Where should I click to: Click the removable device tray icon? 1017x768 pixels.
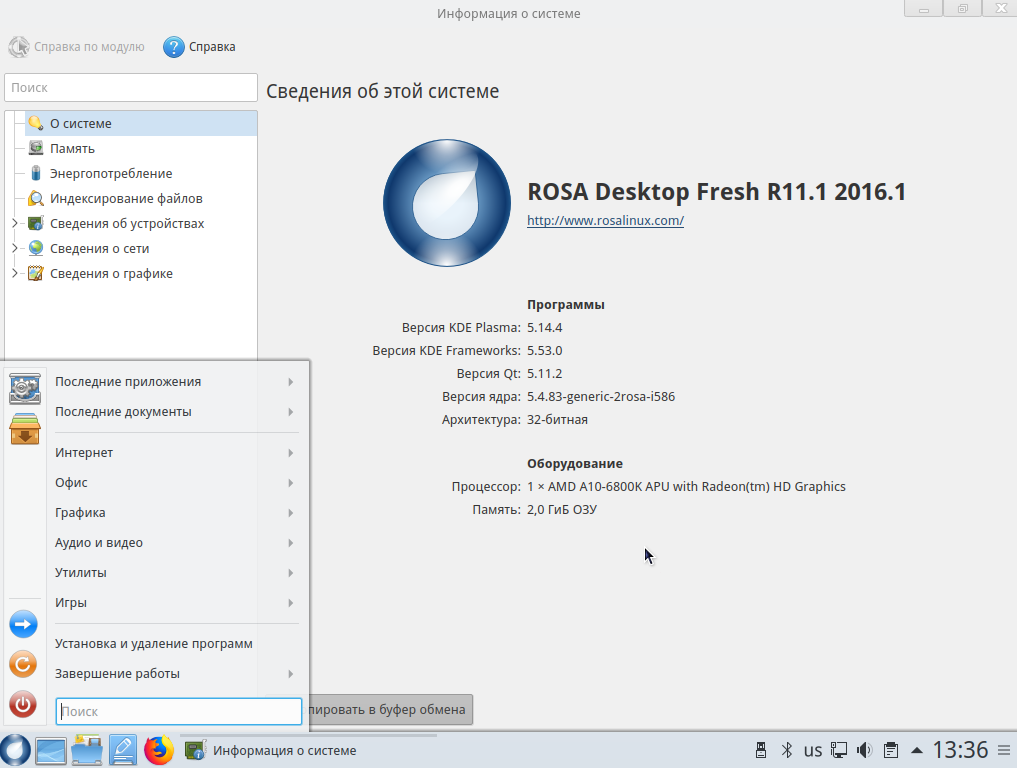tap(761, 750)
